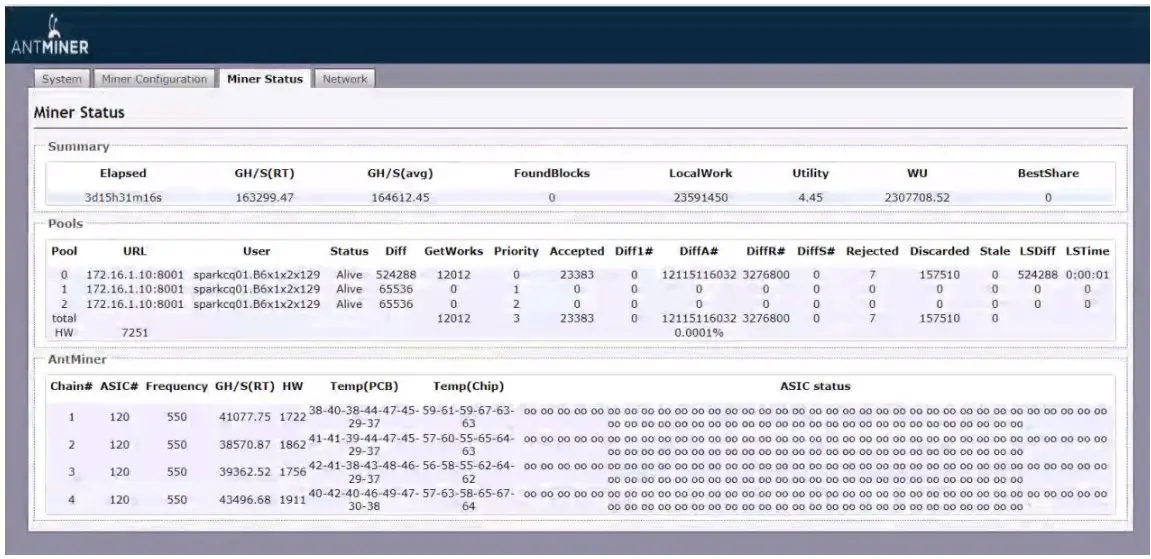Select chain 1 GH/S value 41077.75
The height and width of the screenshot is (559, 1151).
click(245, 417)
